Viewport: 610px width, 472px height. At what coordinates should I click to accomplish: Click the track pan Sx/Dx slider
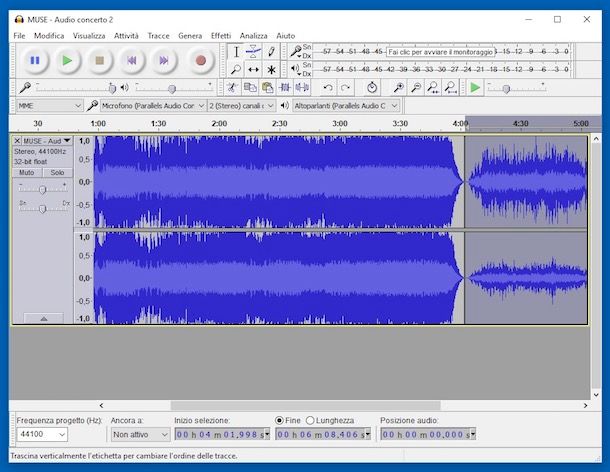coord(43,208)
